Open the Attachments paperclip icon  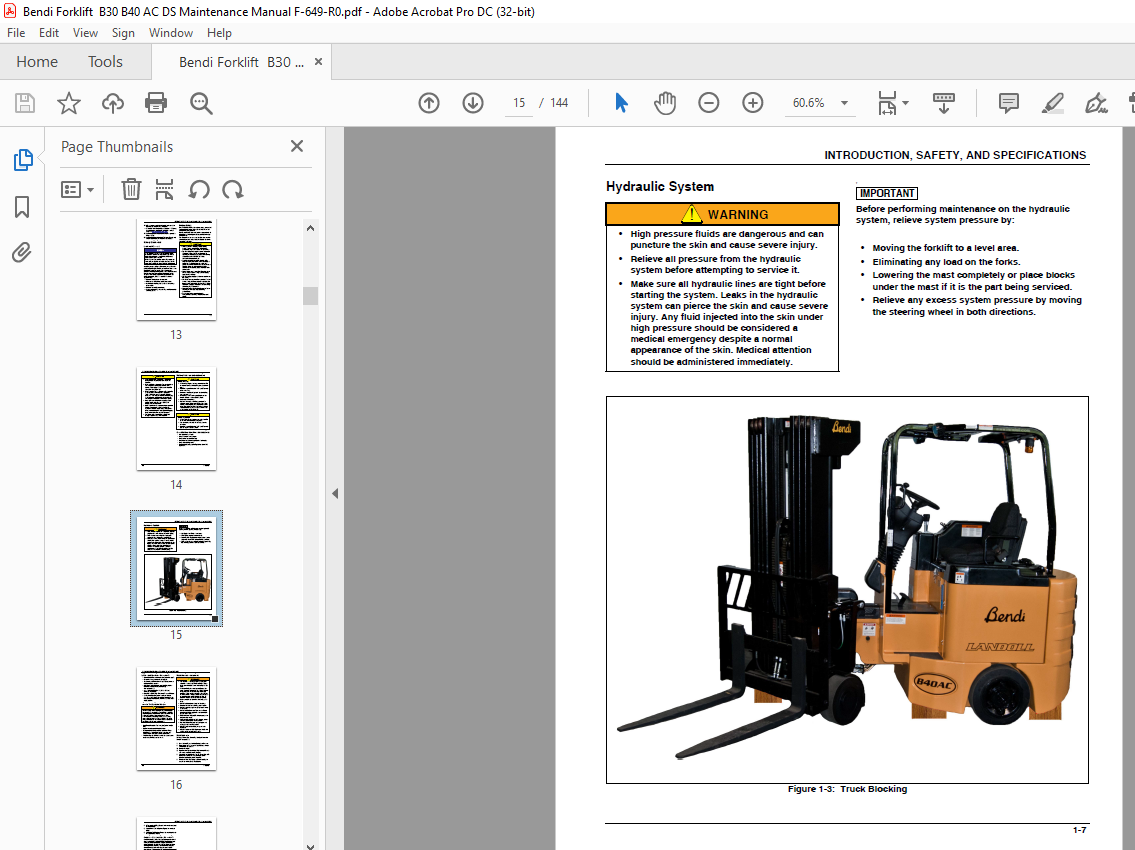[x=22, y=253]
